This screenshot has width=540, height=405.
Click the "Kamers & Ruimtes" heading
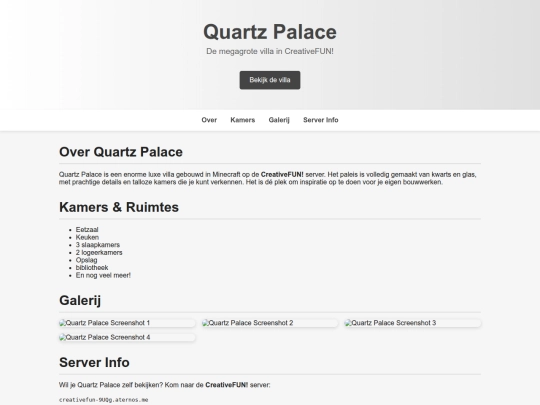click(x=119, y=207)
